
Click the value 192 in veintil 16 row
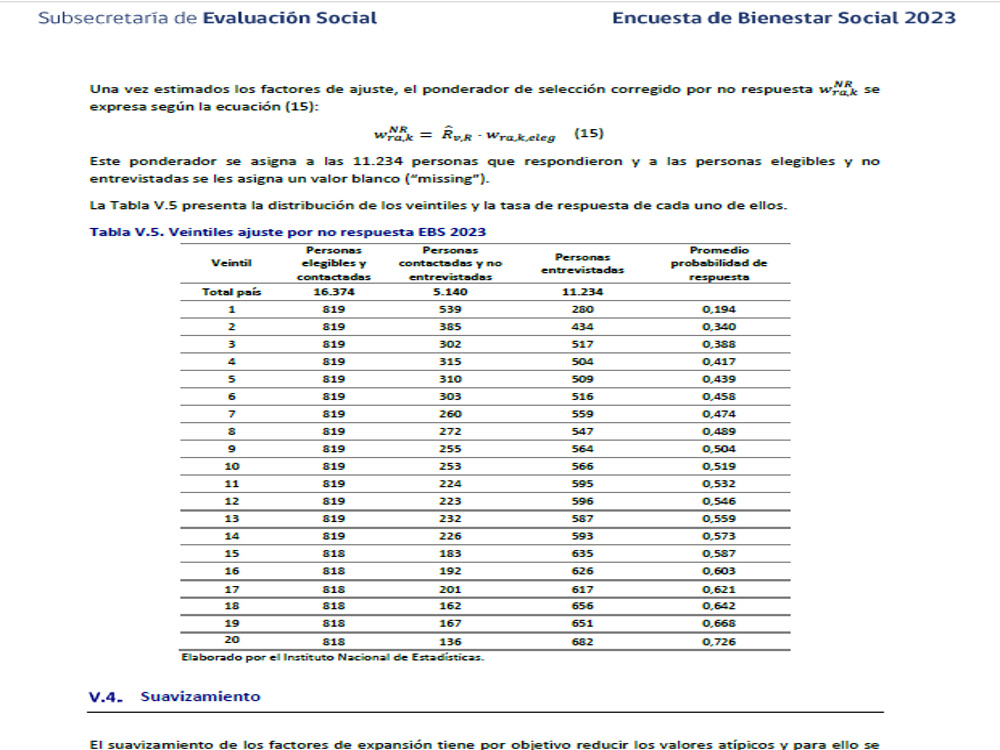point(450,571)
